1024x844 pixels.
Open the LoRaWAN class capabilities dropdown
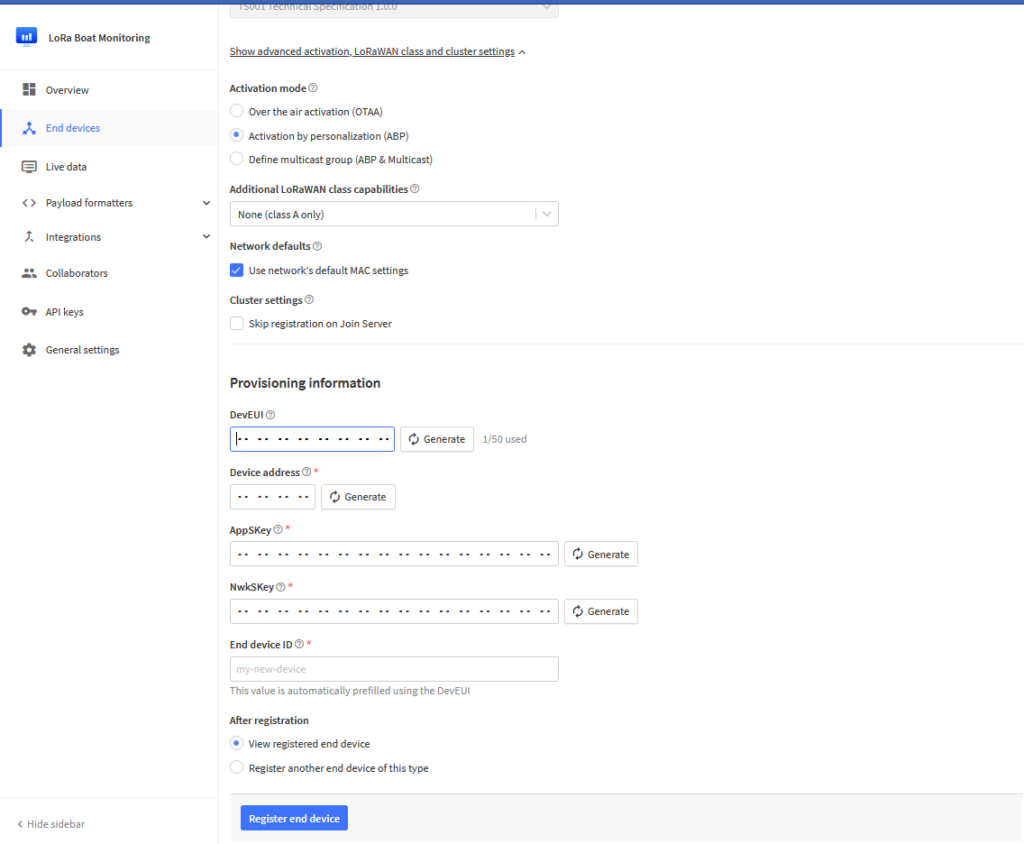[x=546, y=213]
